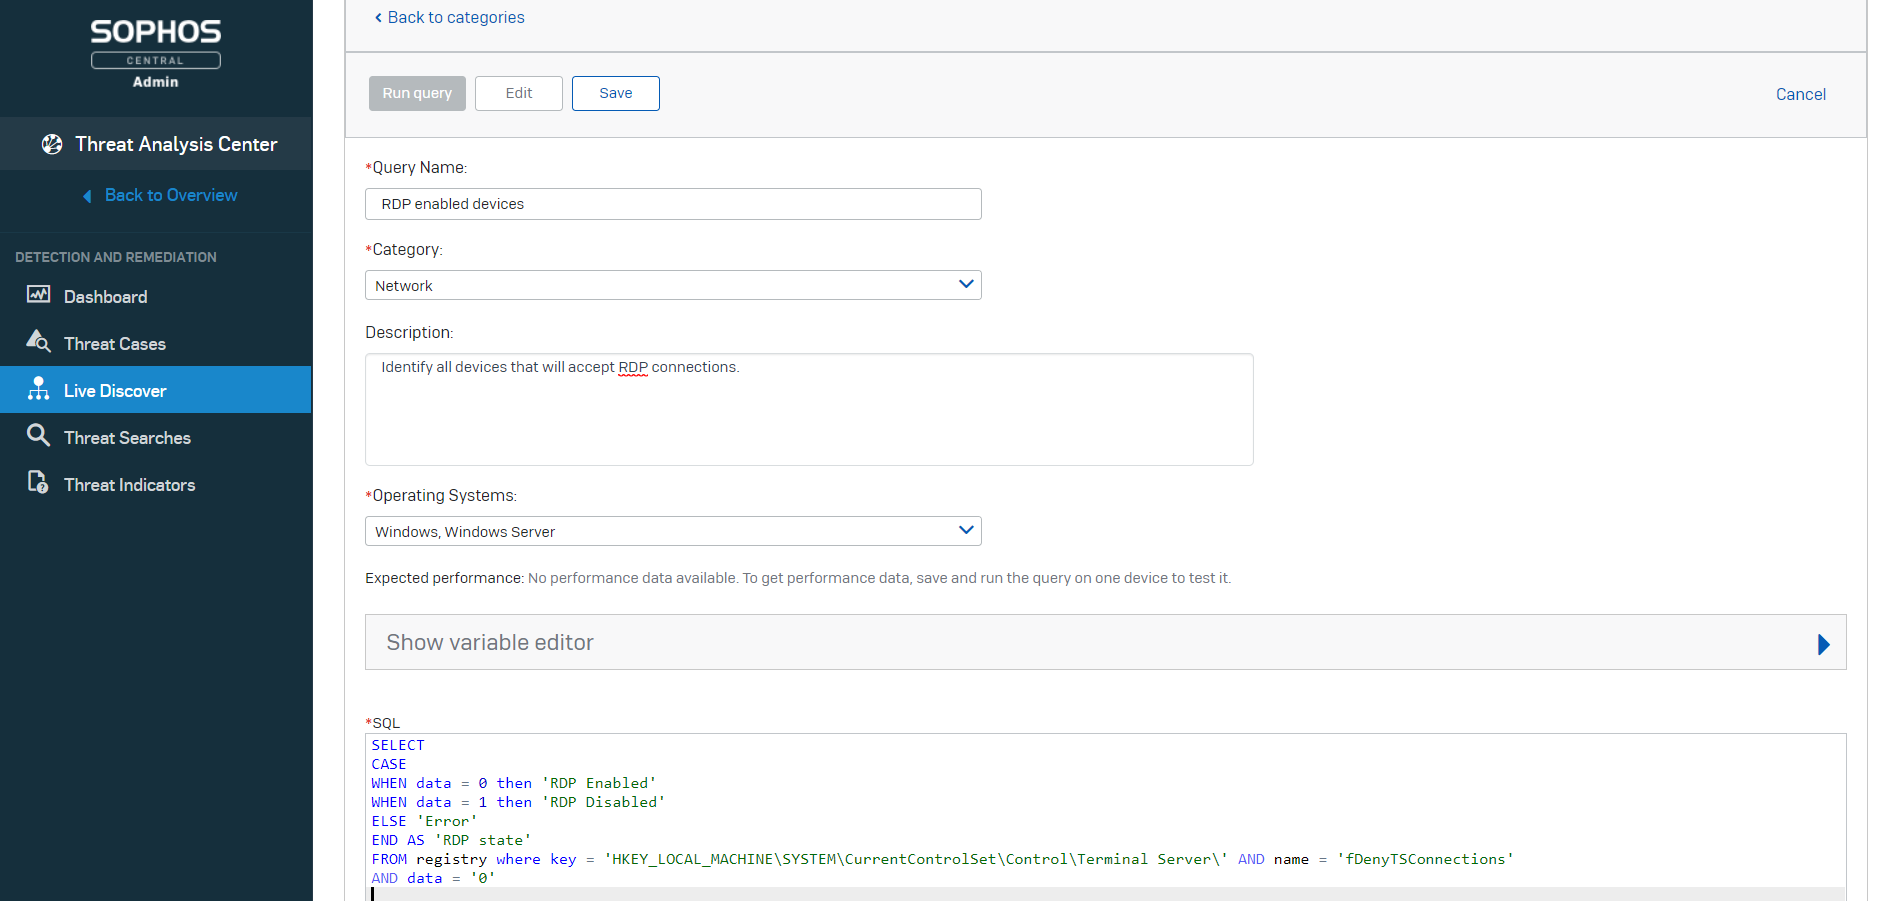Expand the Show variable editor panel

(x=1105, y=642)
